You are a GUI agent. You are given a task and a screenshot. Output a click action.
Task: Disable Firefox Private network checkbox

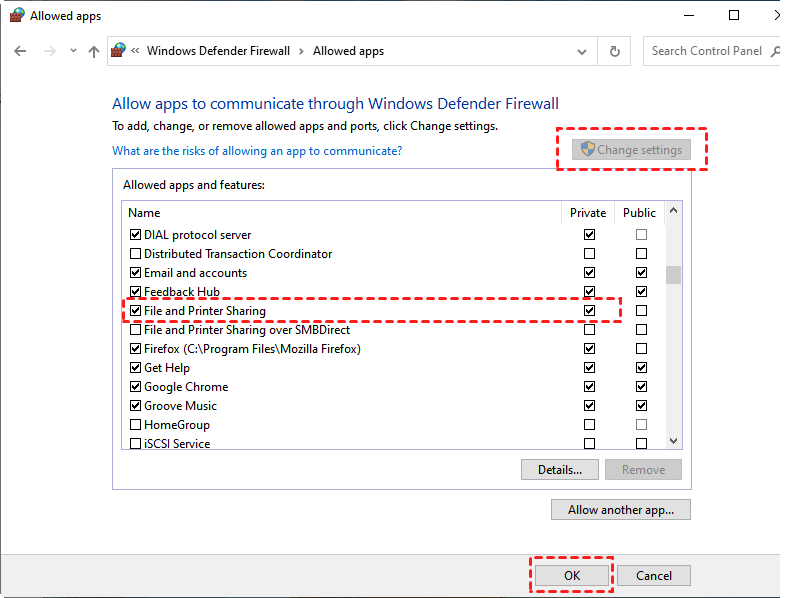[589, 349]
